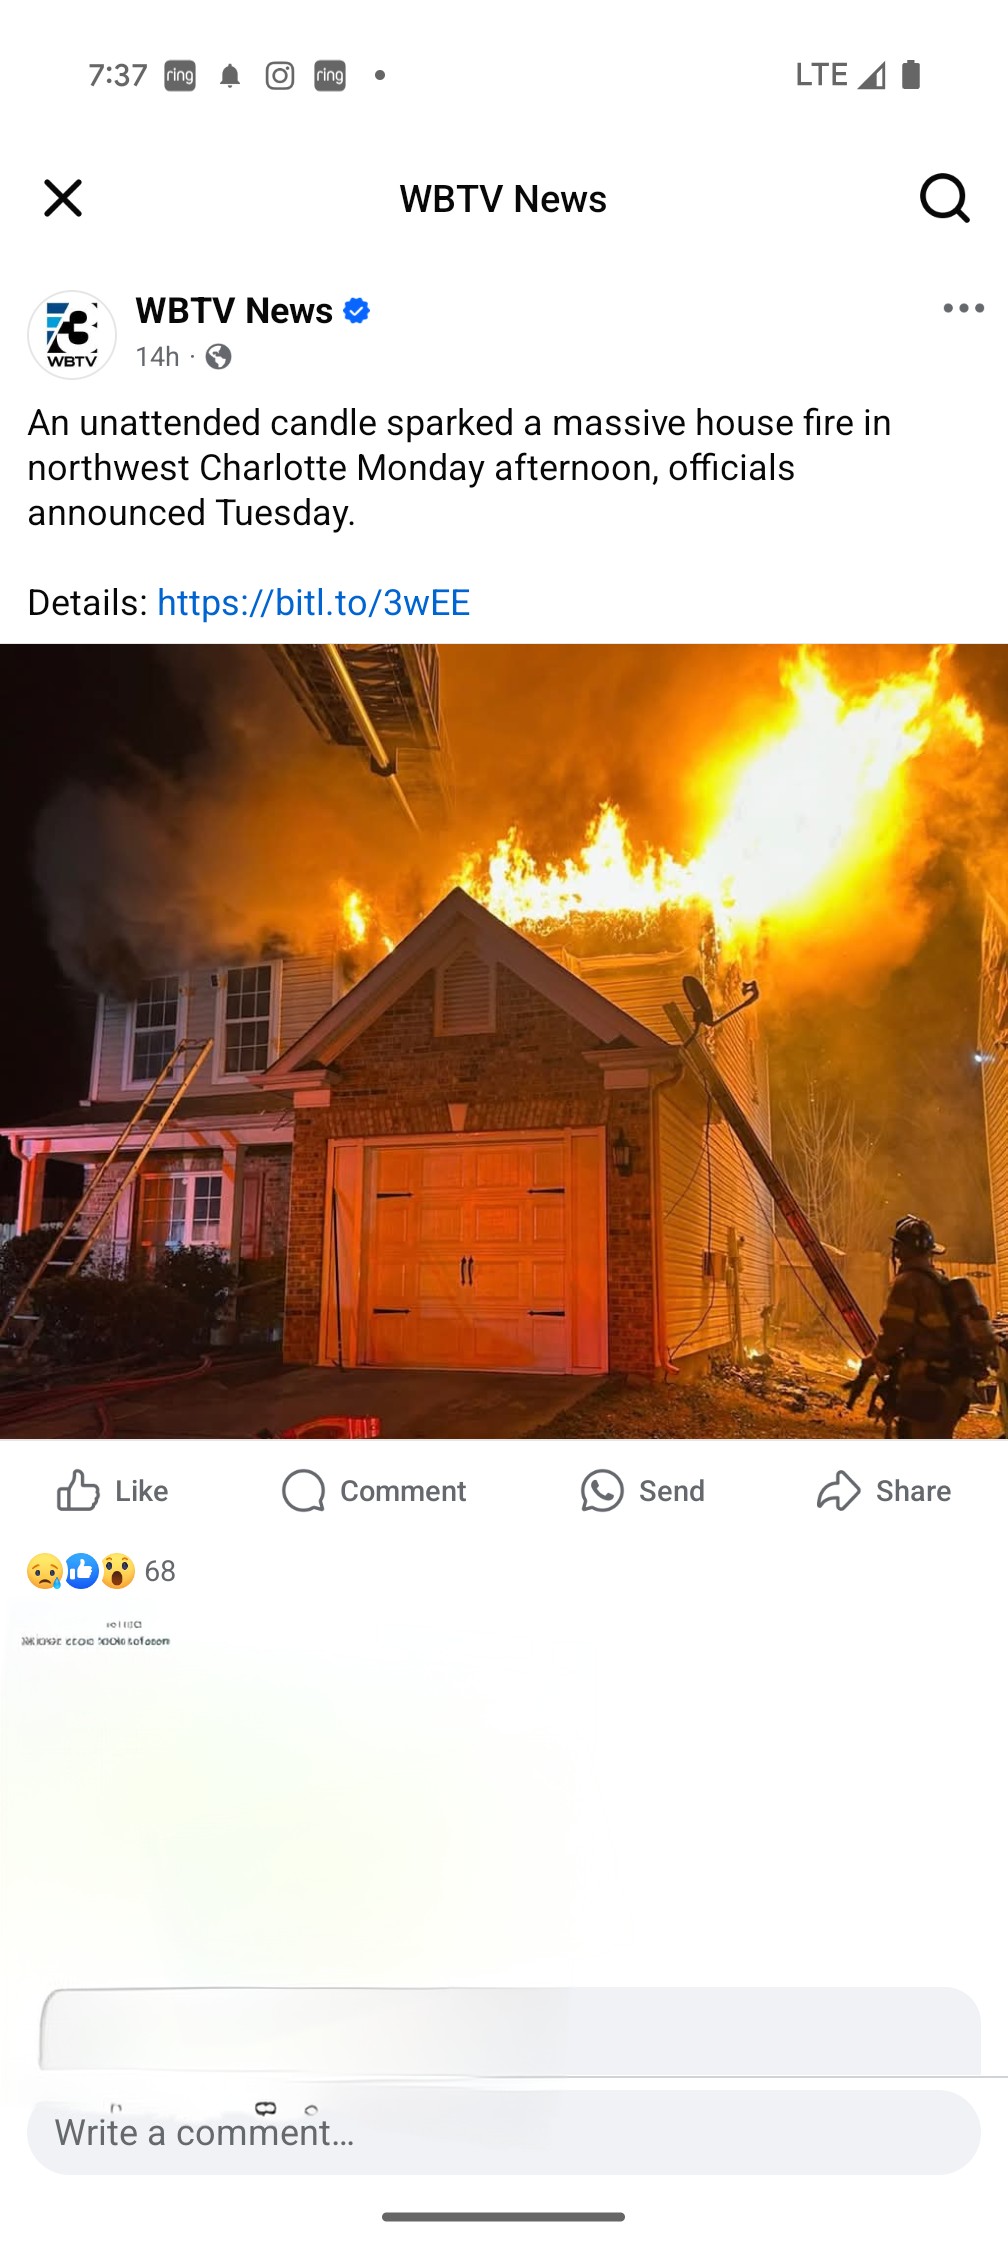Open the three-dot post options menu
Screen dimensions: 1008x2244
point(964,308)
